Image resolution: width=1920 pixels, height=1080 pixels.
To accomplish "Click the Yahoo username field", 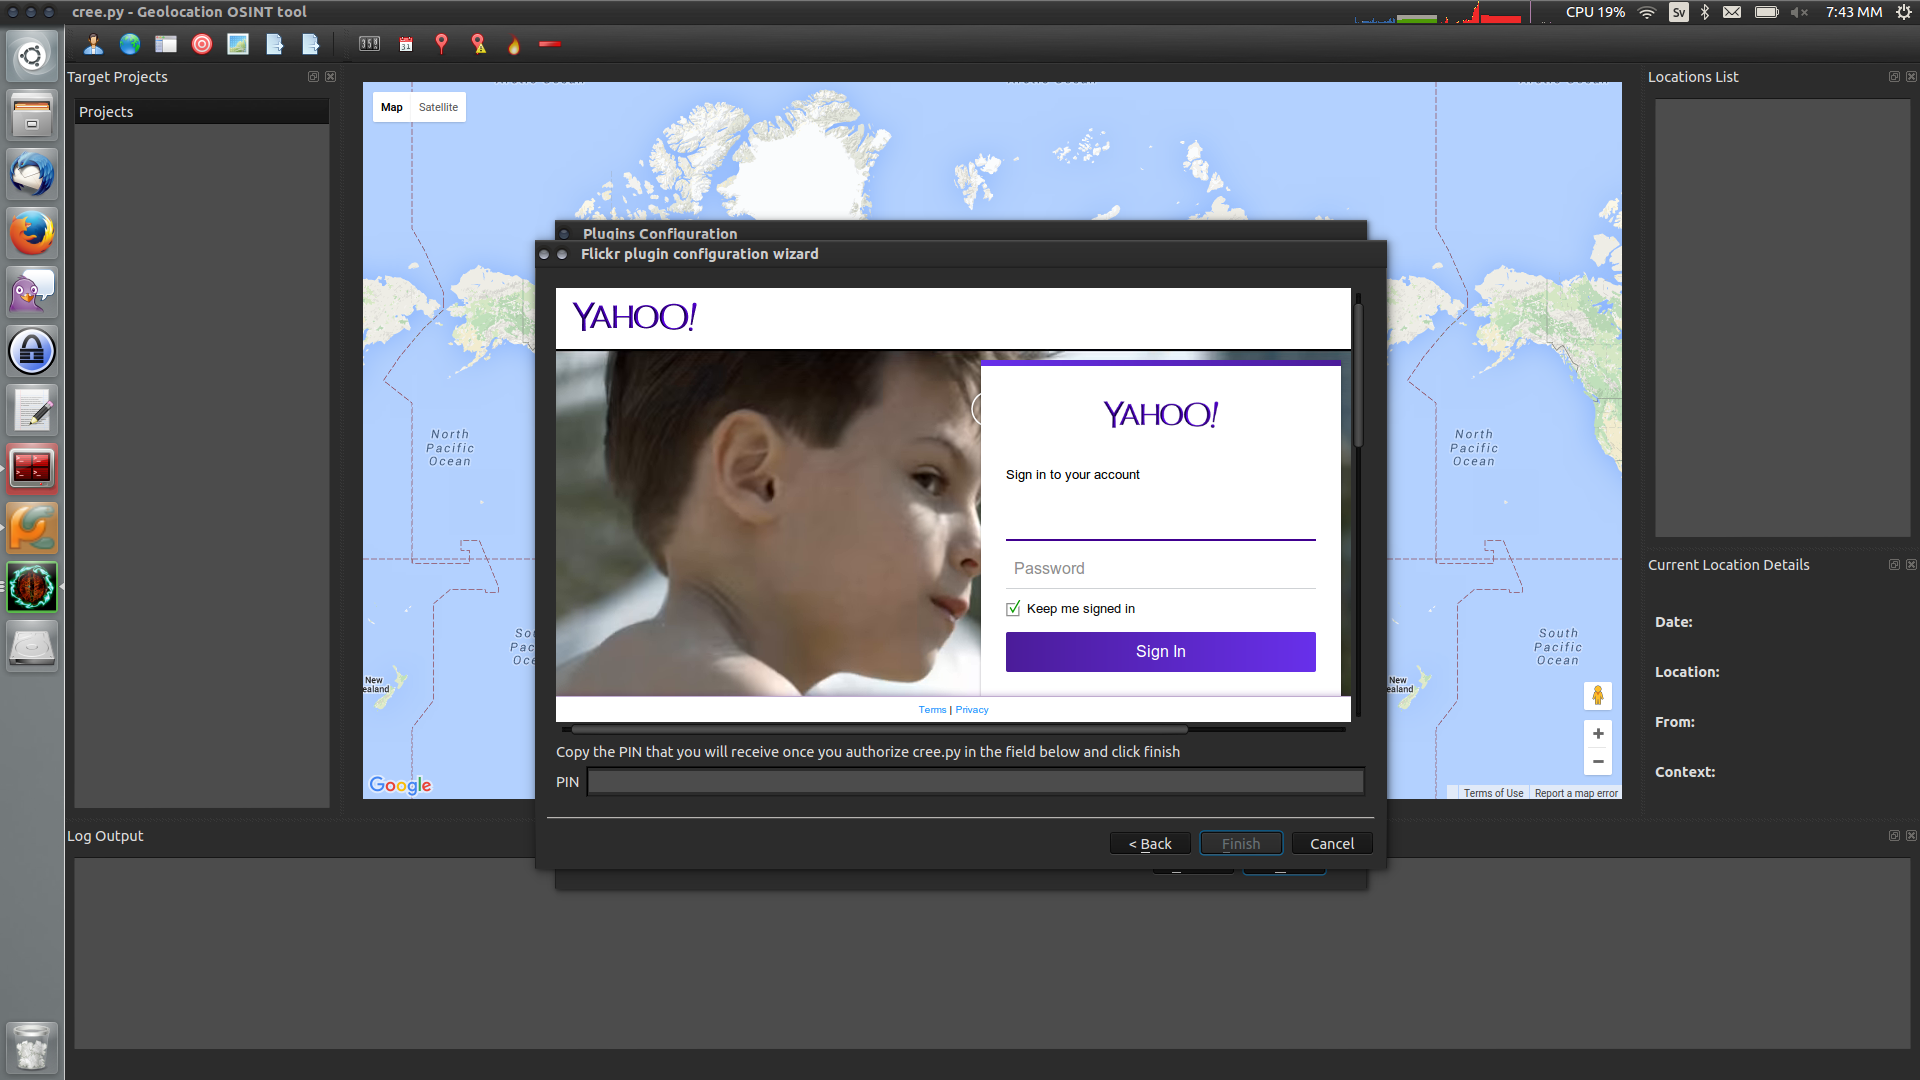I will [1160, 520].
